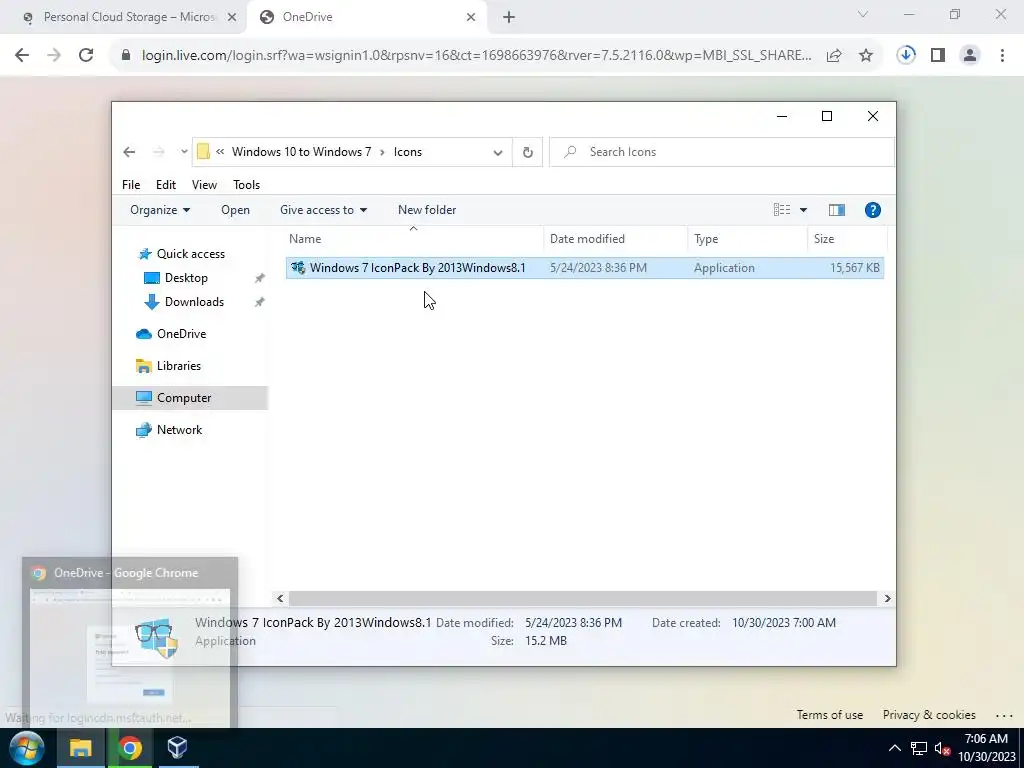Image resolution: width=1024 pixels, height=768 pixels.
Task: Open Network in navigation pane
Action: [179, 430]
